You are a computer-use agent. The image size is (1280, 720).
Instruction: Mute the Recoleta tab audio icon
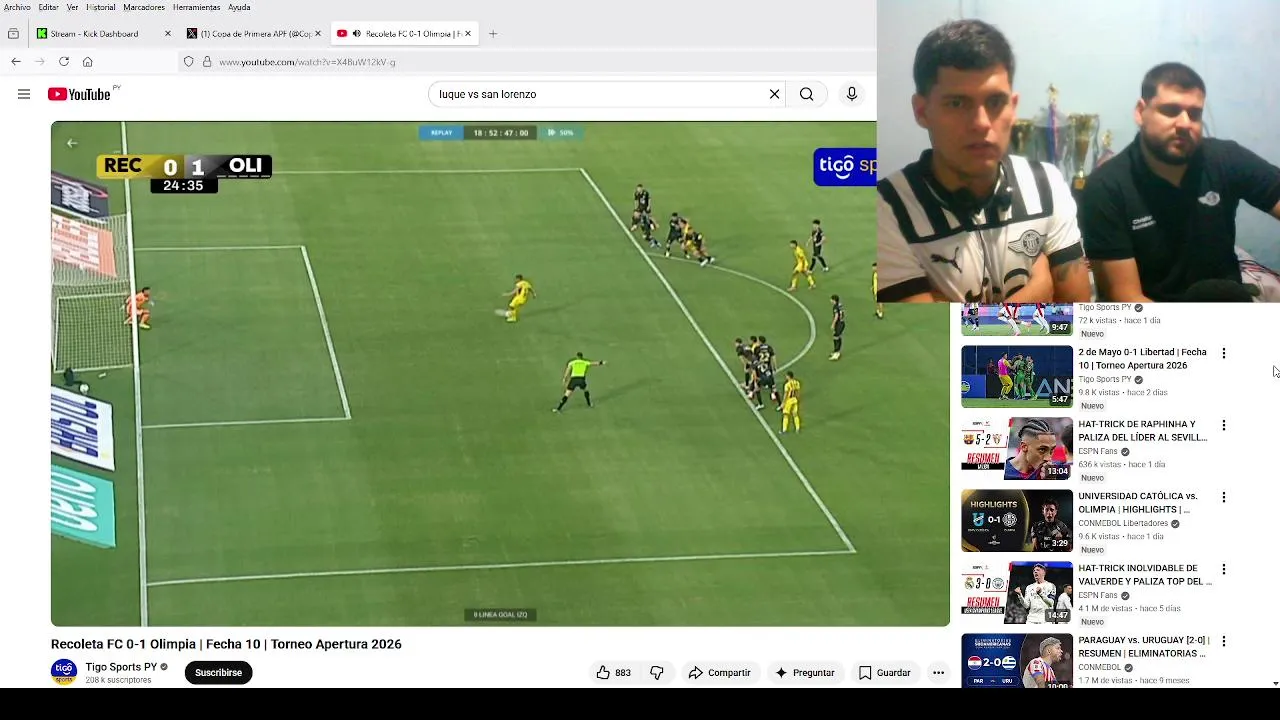356,34
